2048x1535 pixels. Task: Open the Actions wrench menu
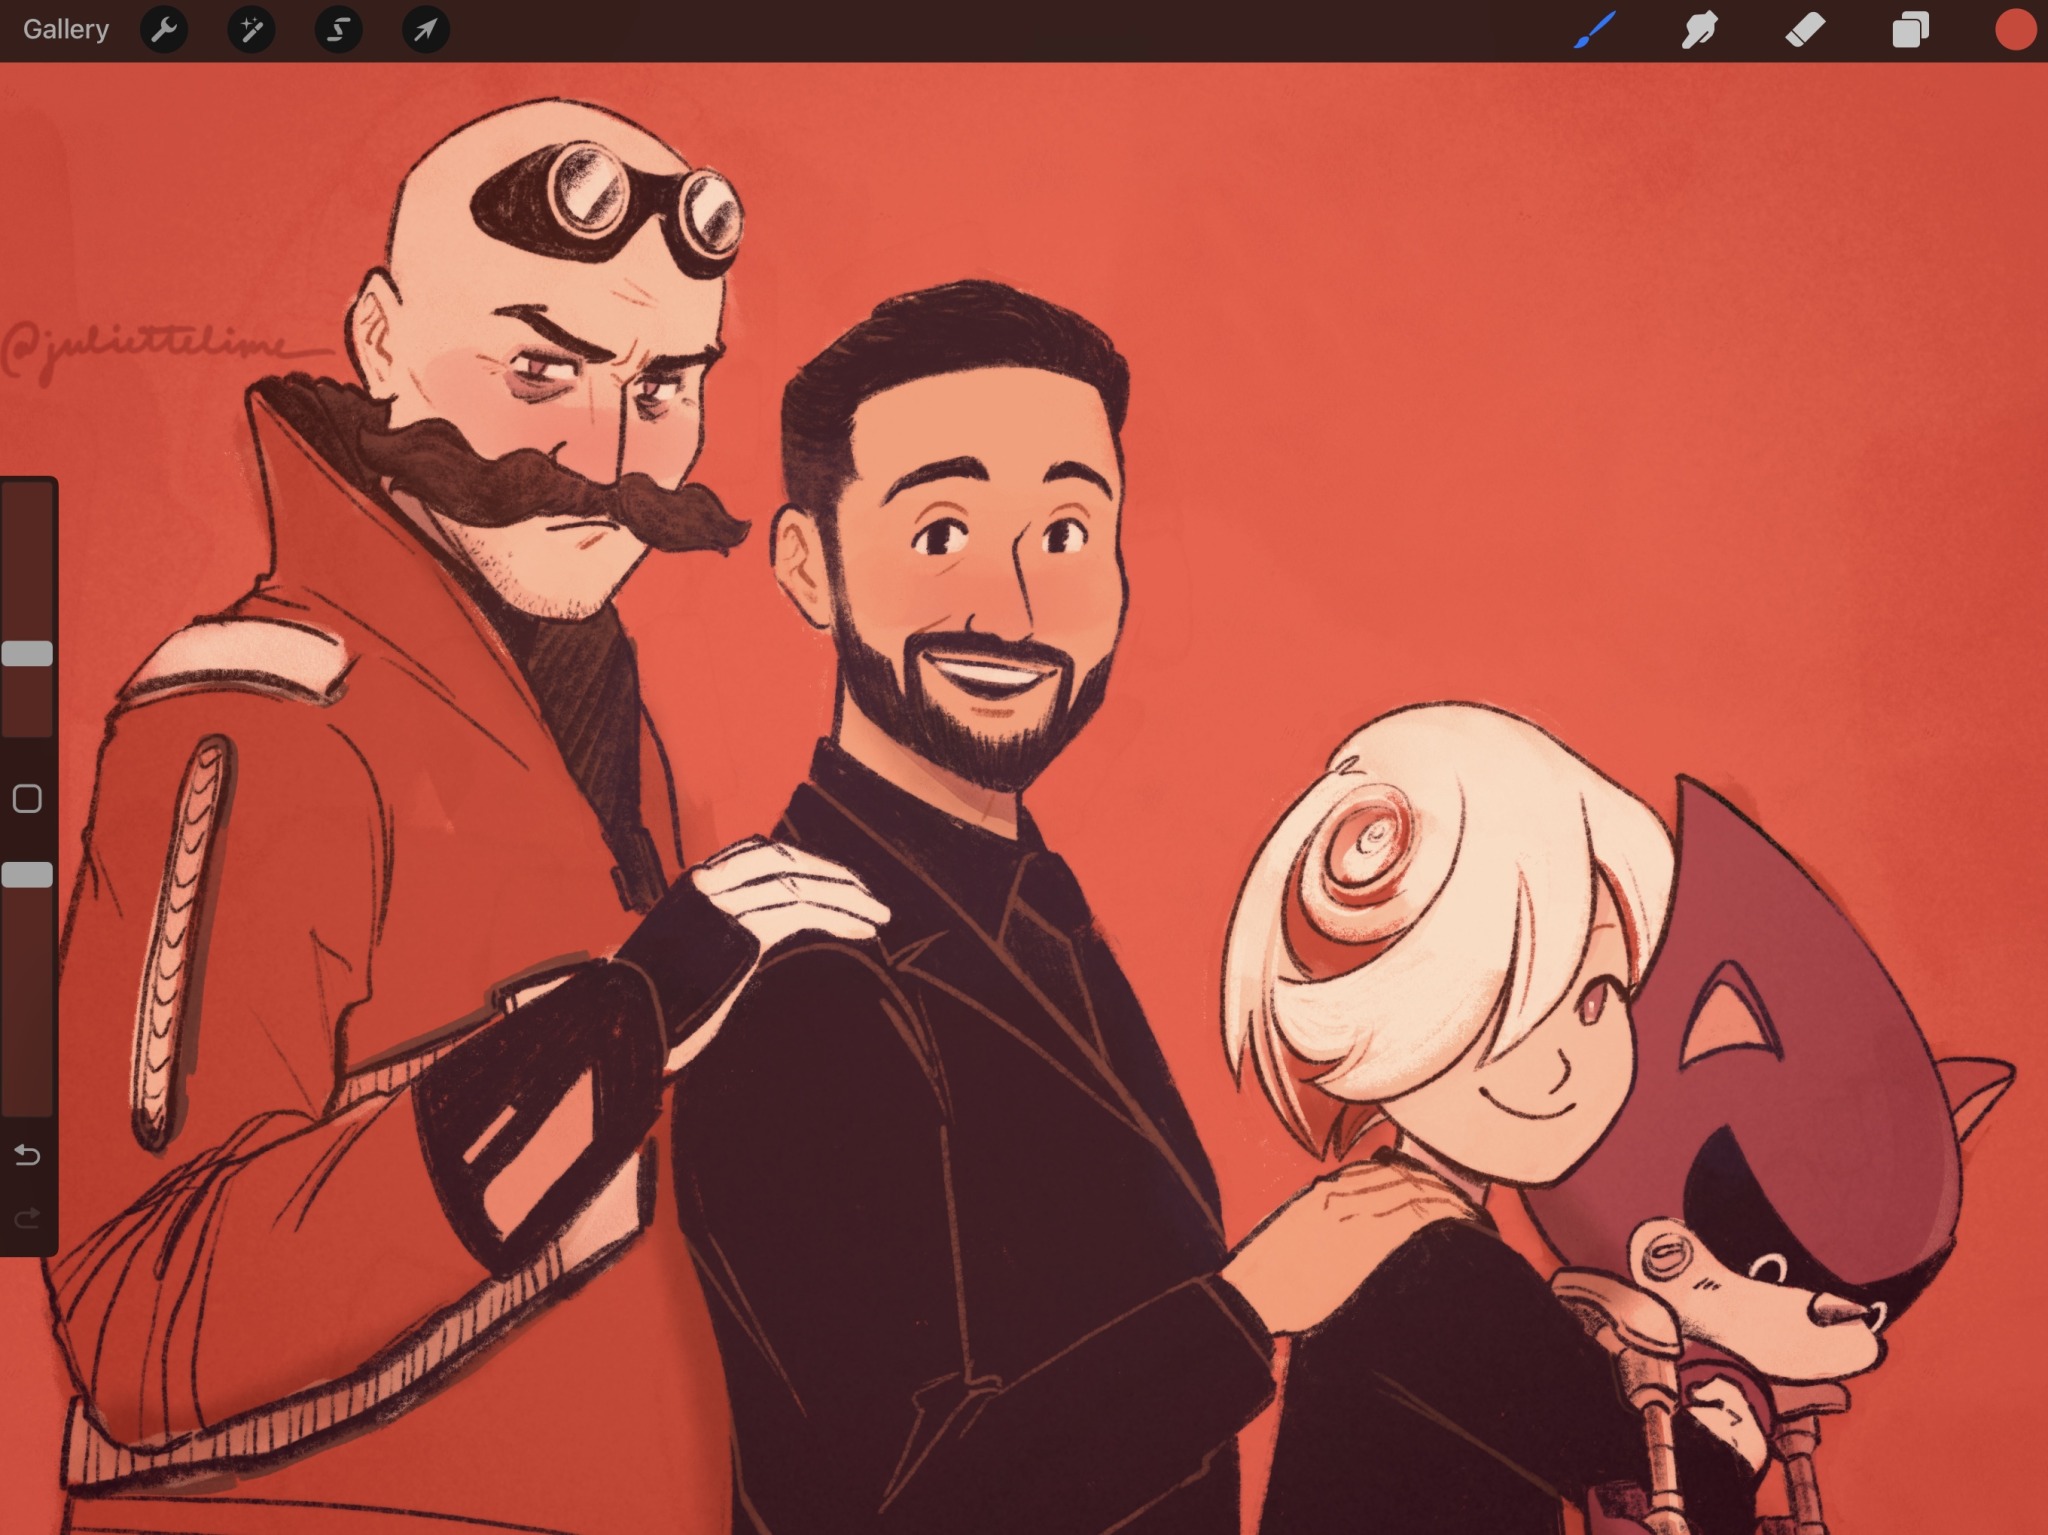point(164,30)
